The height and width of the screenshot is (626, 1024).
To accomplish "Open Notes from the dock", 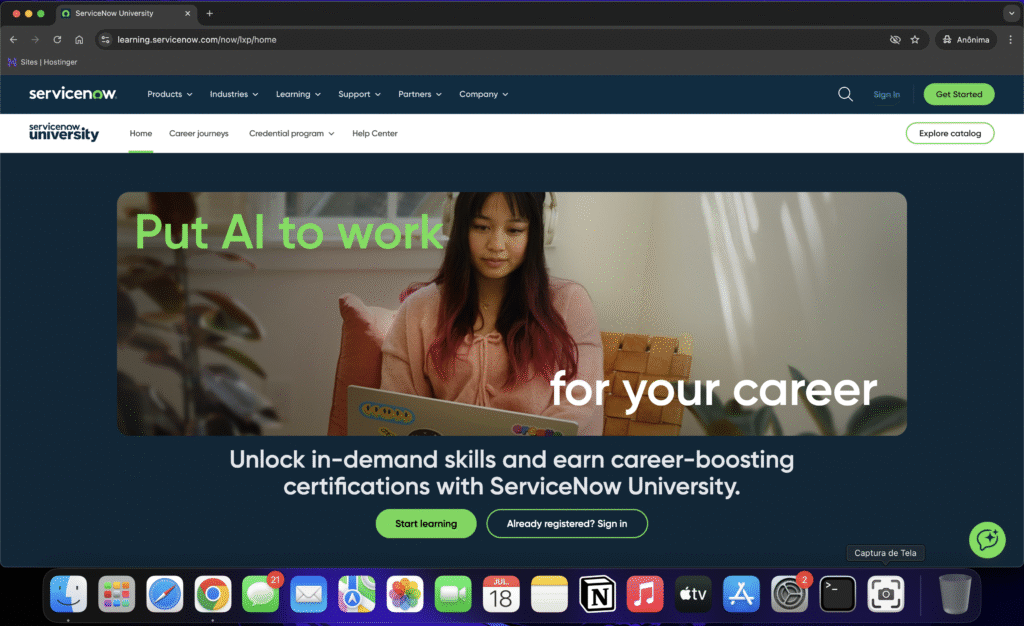I will tap(549, 594).
